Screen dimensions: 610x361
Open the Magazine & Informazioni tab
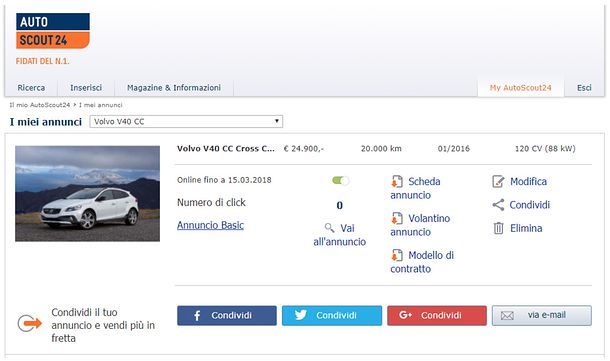(174, 88)
